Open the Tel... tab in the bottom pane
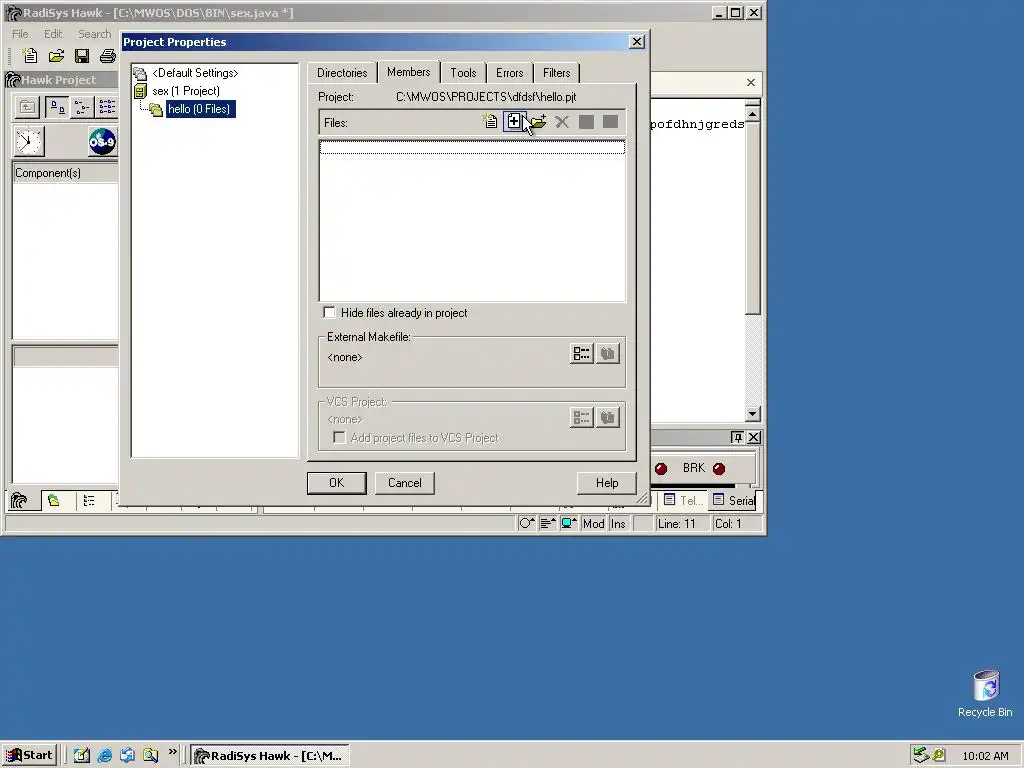 tap(683, 501)
